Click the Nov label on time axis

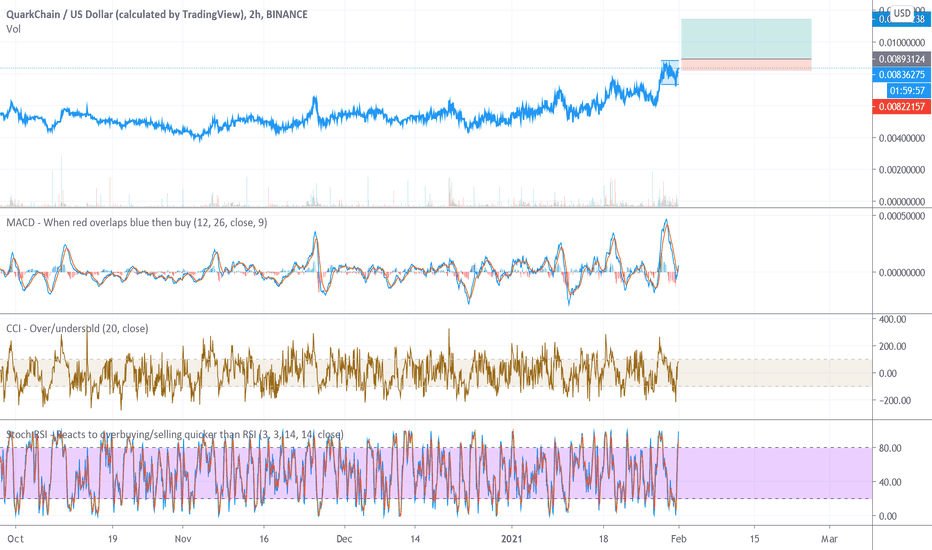tap(183, 539)
